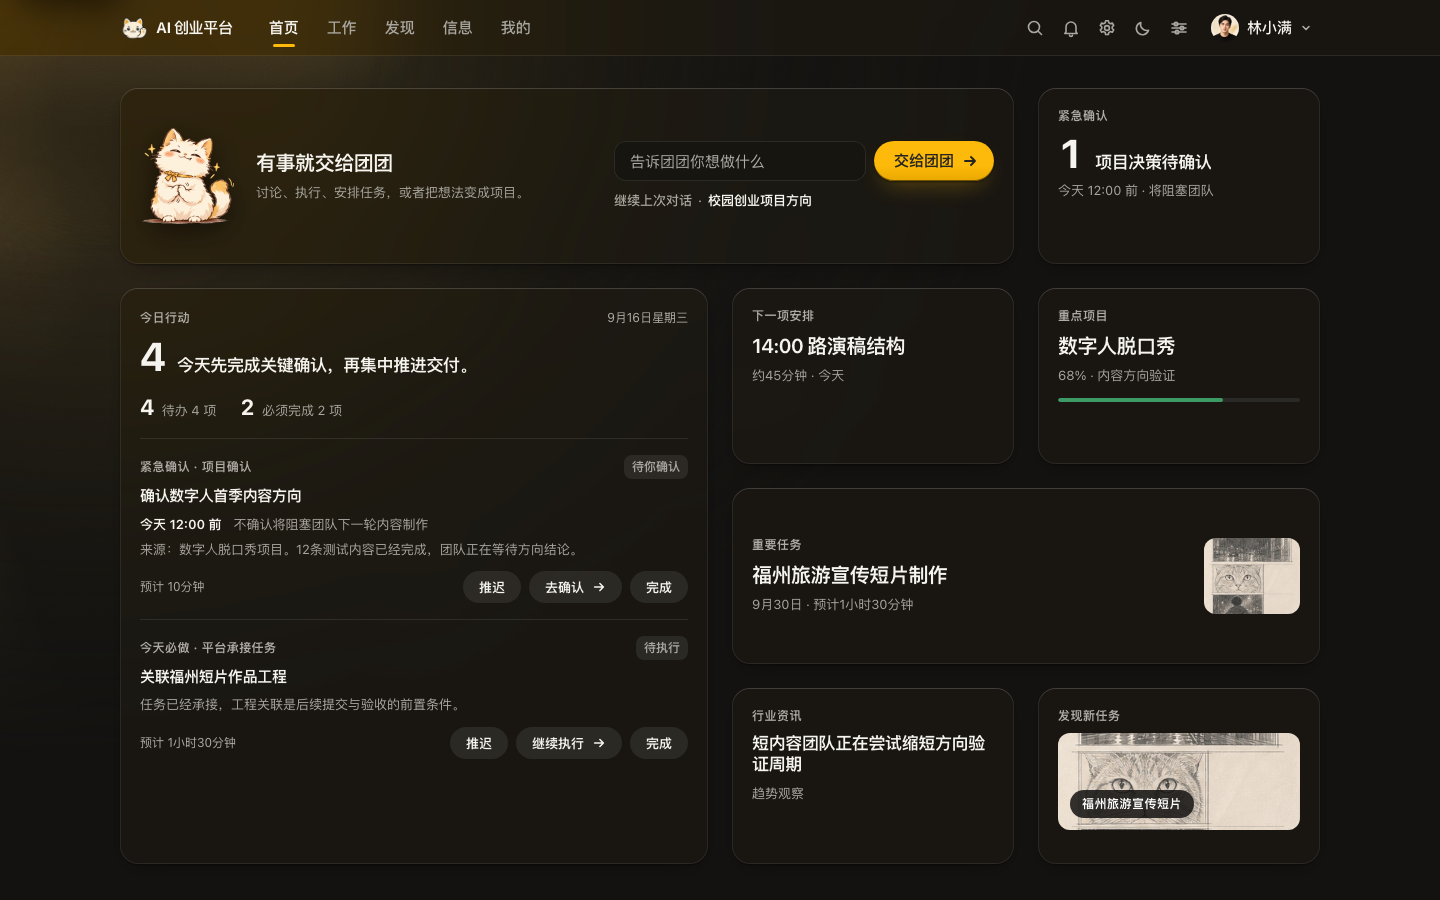
Task: Open the 福州旅游宣传短片制作 cat thumbnail
Action: pyautogui.click(x=1252, y=576)
